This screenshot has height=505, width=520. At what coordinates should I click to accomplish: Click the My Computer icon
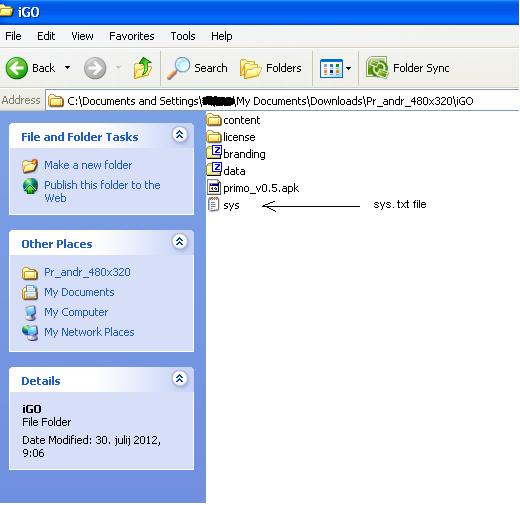click(x=30, y=313)
